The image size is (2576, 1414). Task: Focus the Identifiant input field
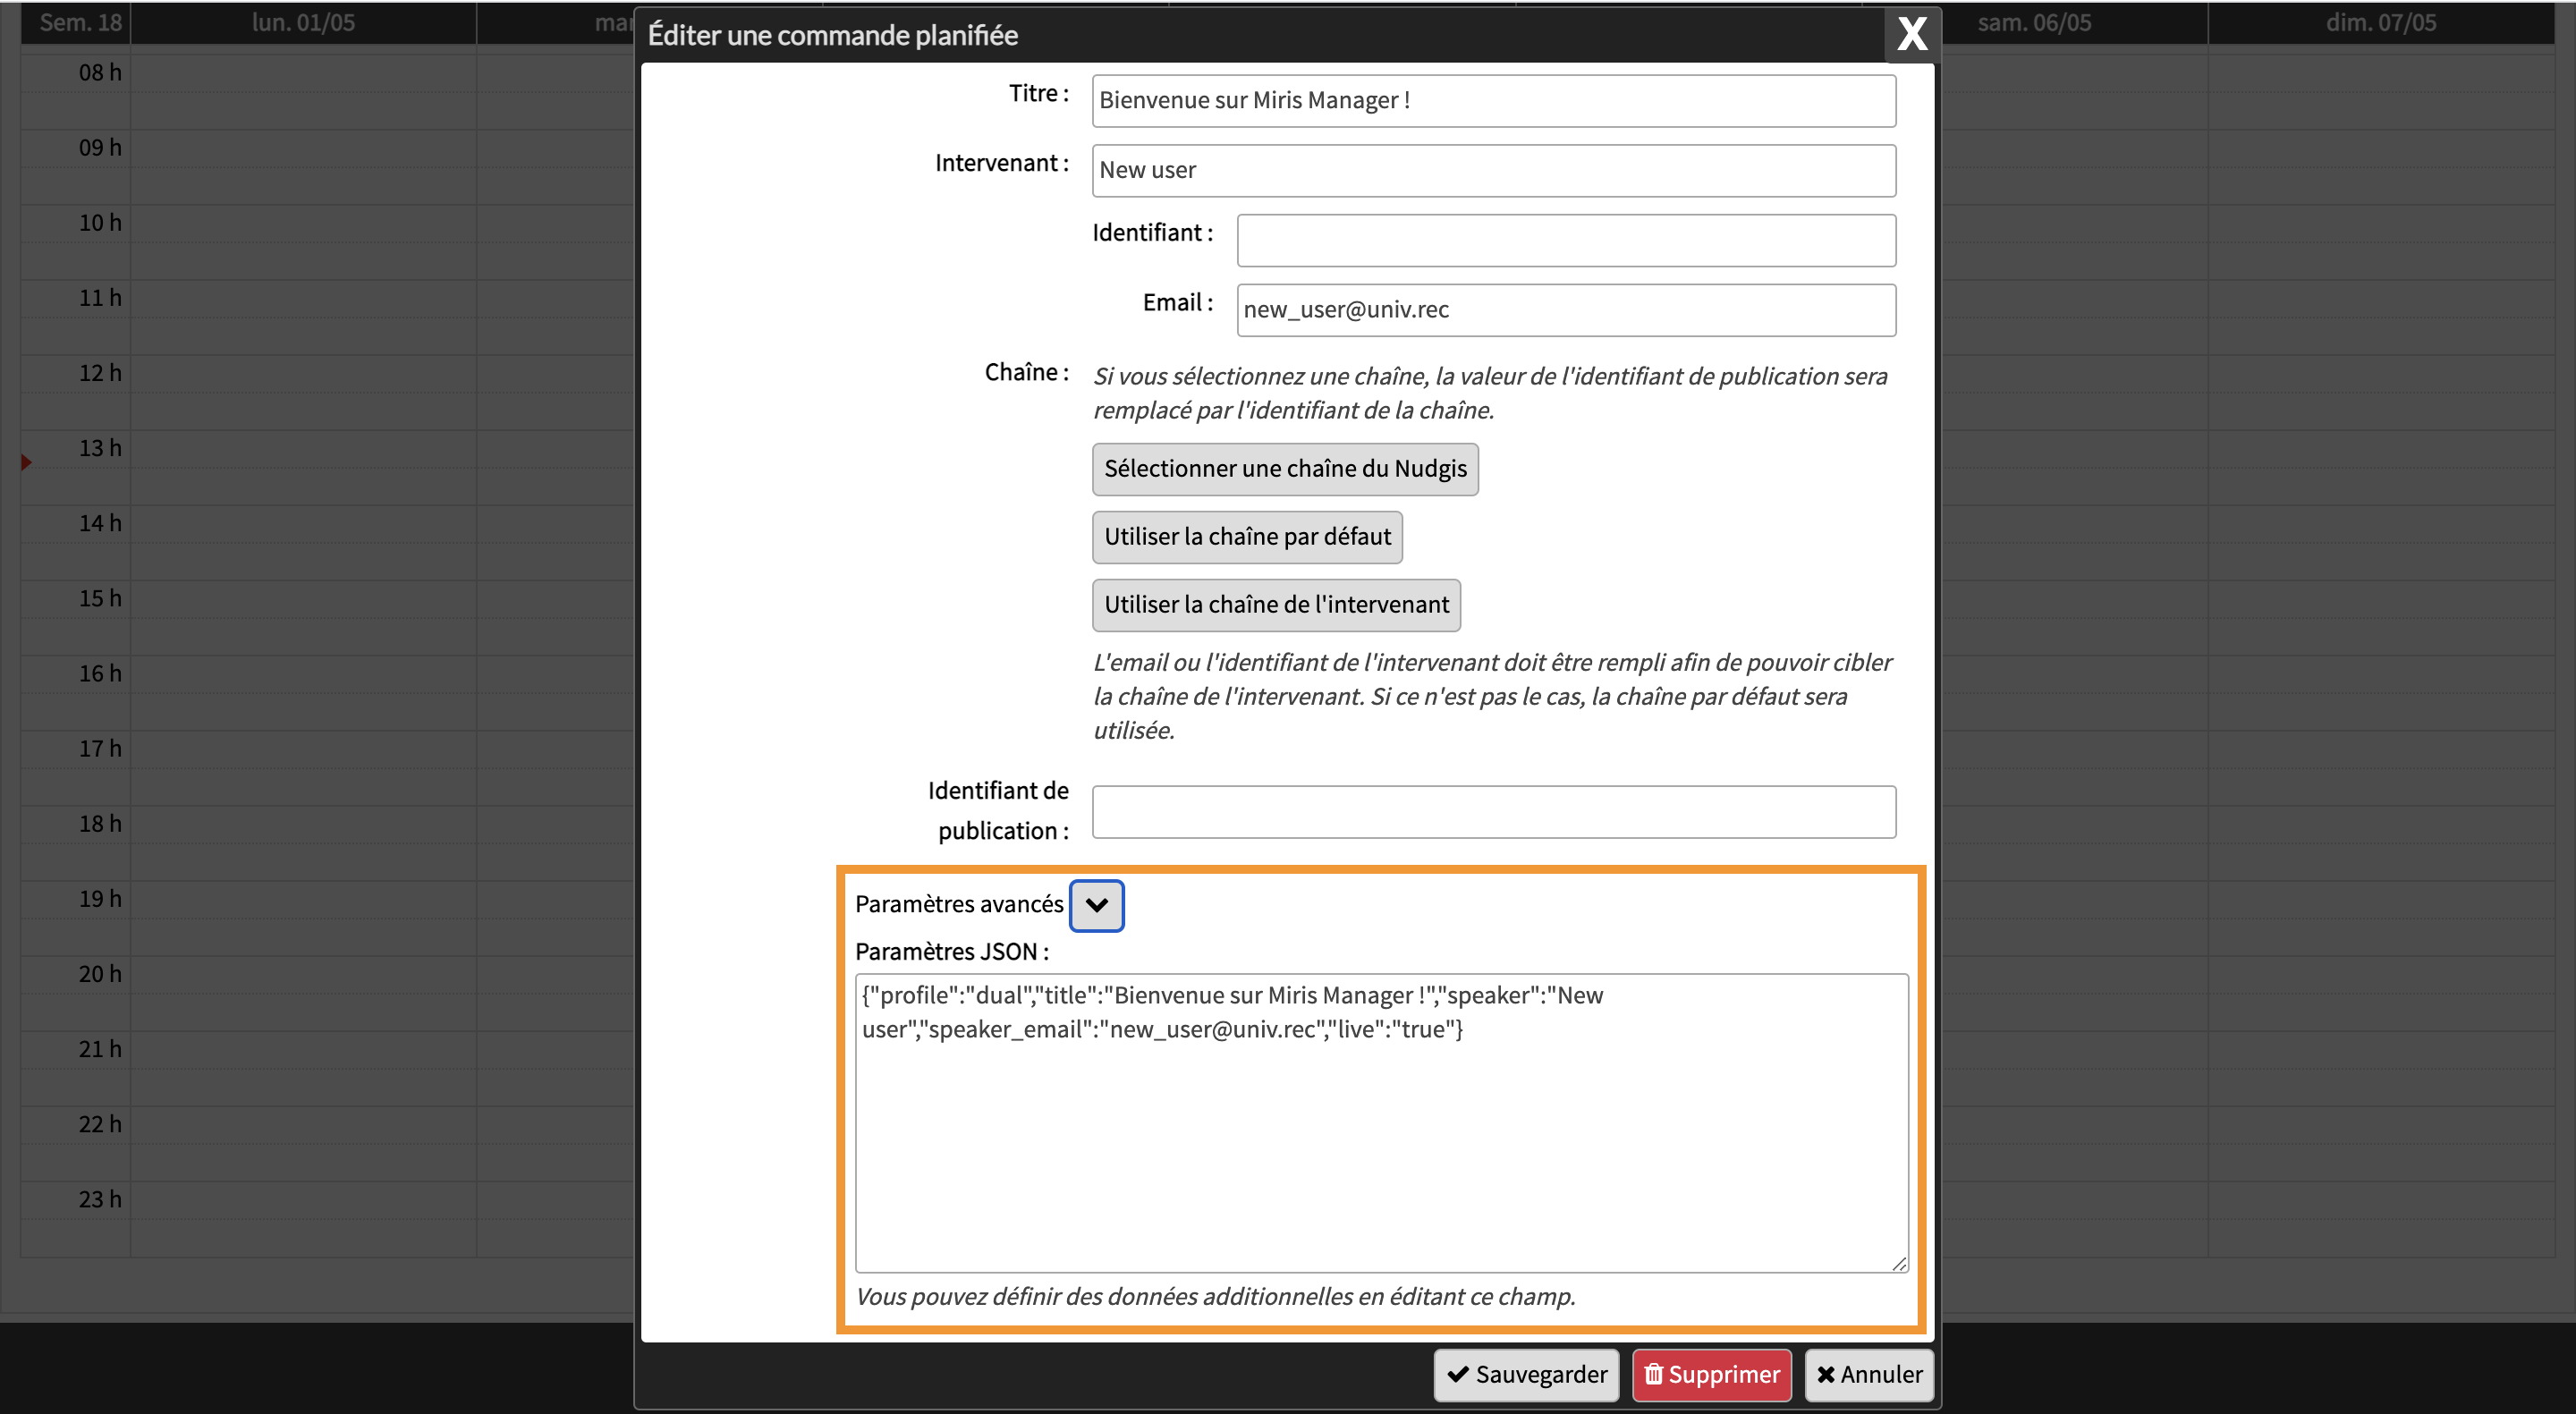(1566, 240)
